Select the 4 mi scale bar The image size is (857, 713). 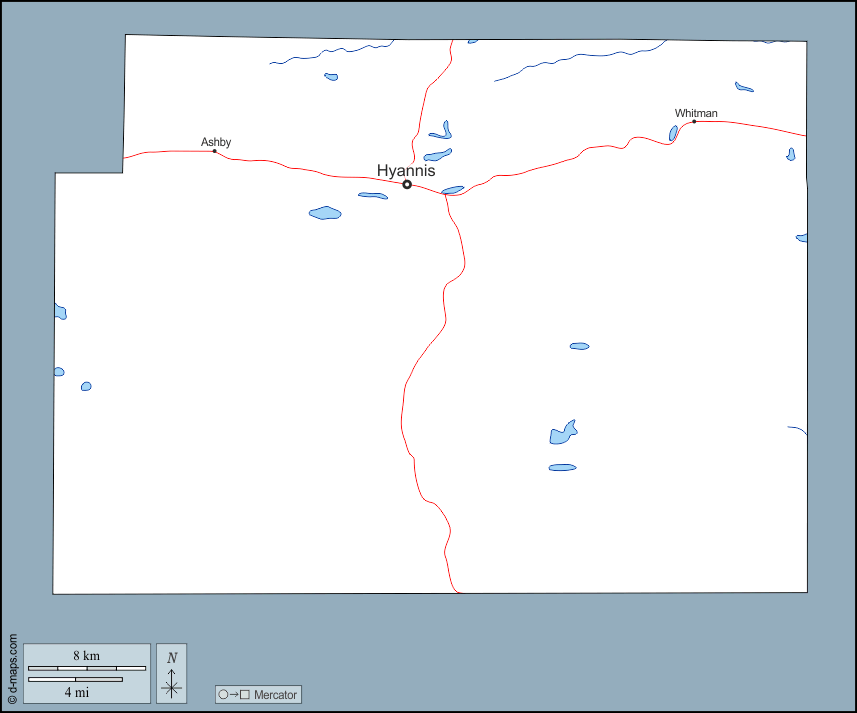coord(75,680)
